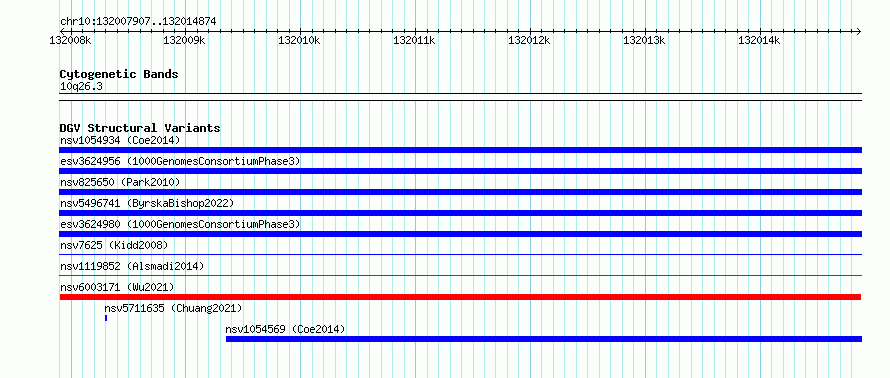Click the chr10:132007907..132014874 region label

[138, 22]
